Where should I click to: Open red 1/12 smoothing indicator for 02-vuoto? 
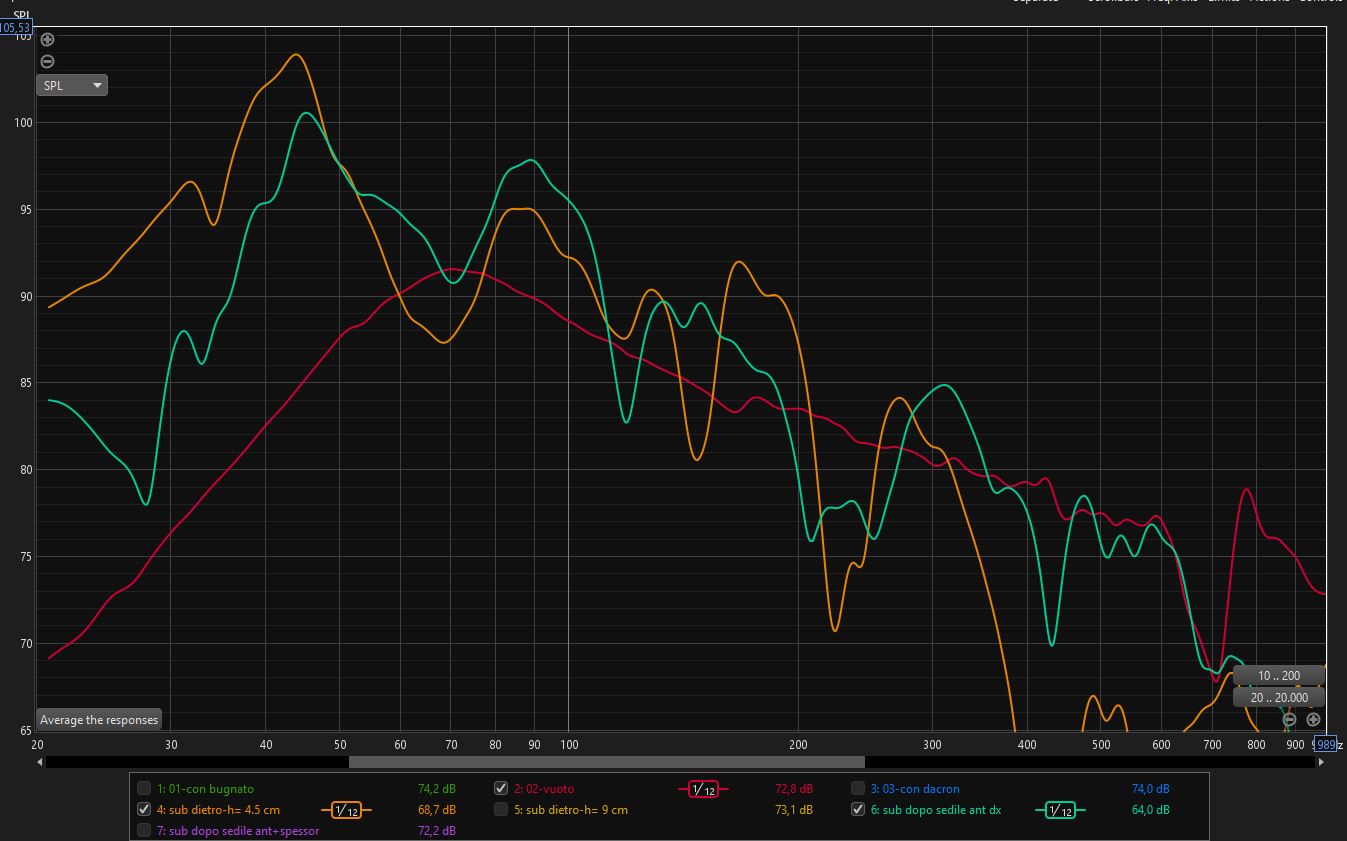pyautogui.click(x=703, y=789)
